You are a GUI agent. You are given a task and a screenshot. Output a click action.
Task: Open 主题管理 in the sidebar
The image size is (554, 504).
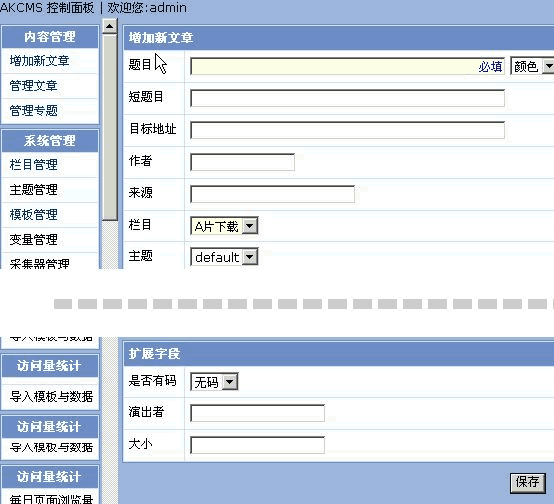34,190
